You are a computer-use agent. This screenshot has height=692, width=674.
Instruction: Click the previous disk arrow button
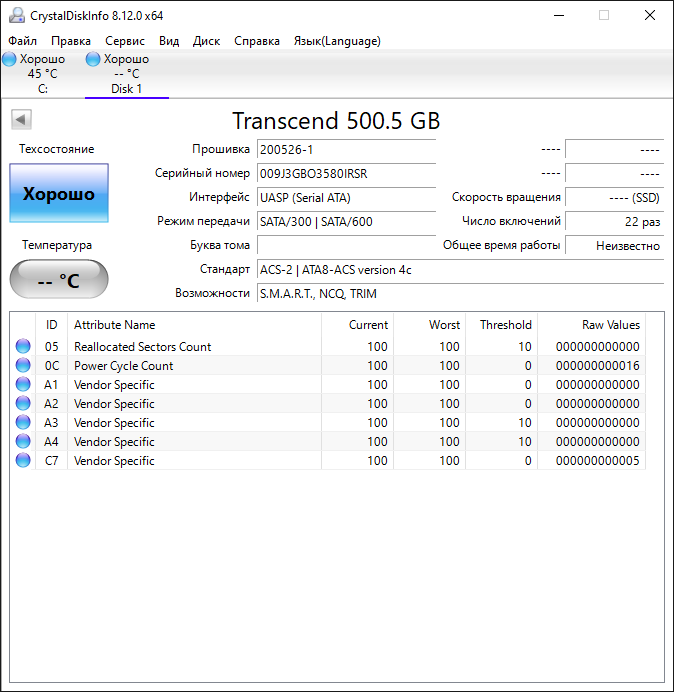(x=21, y=119)
